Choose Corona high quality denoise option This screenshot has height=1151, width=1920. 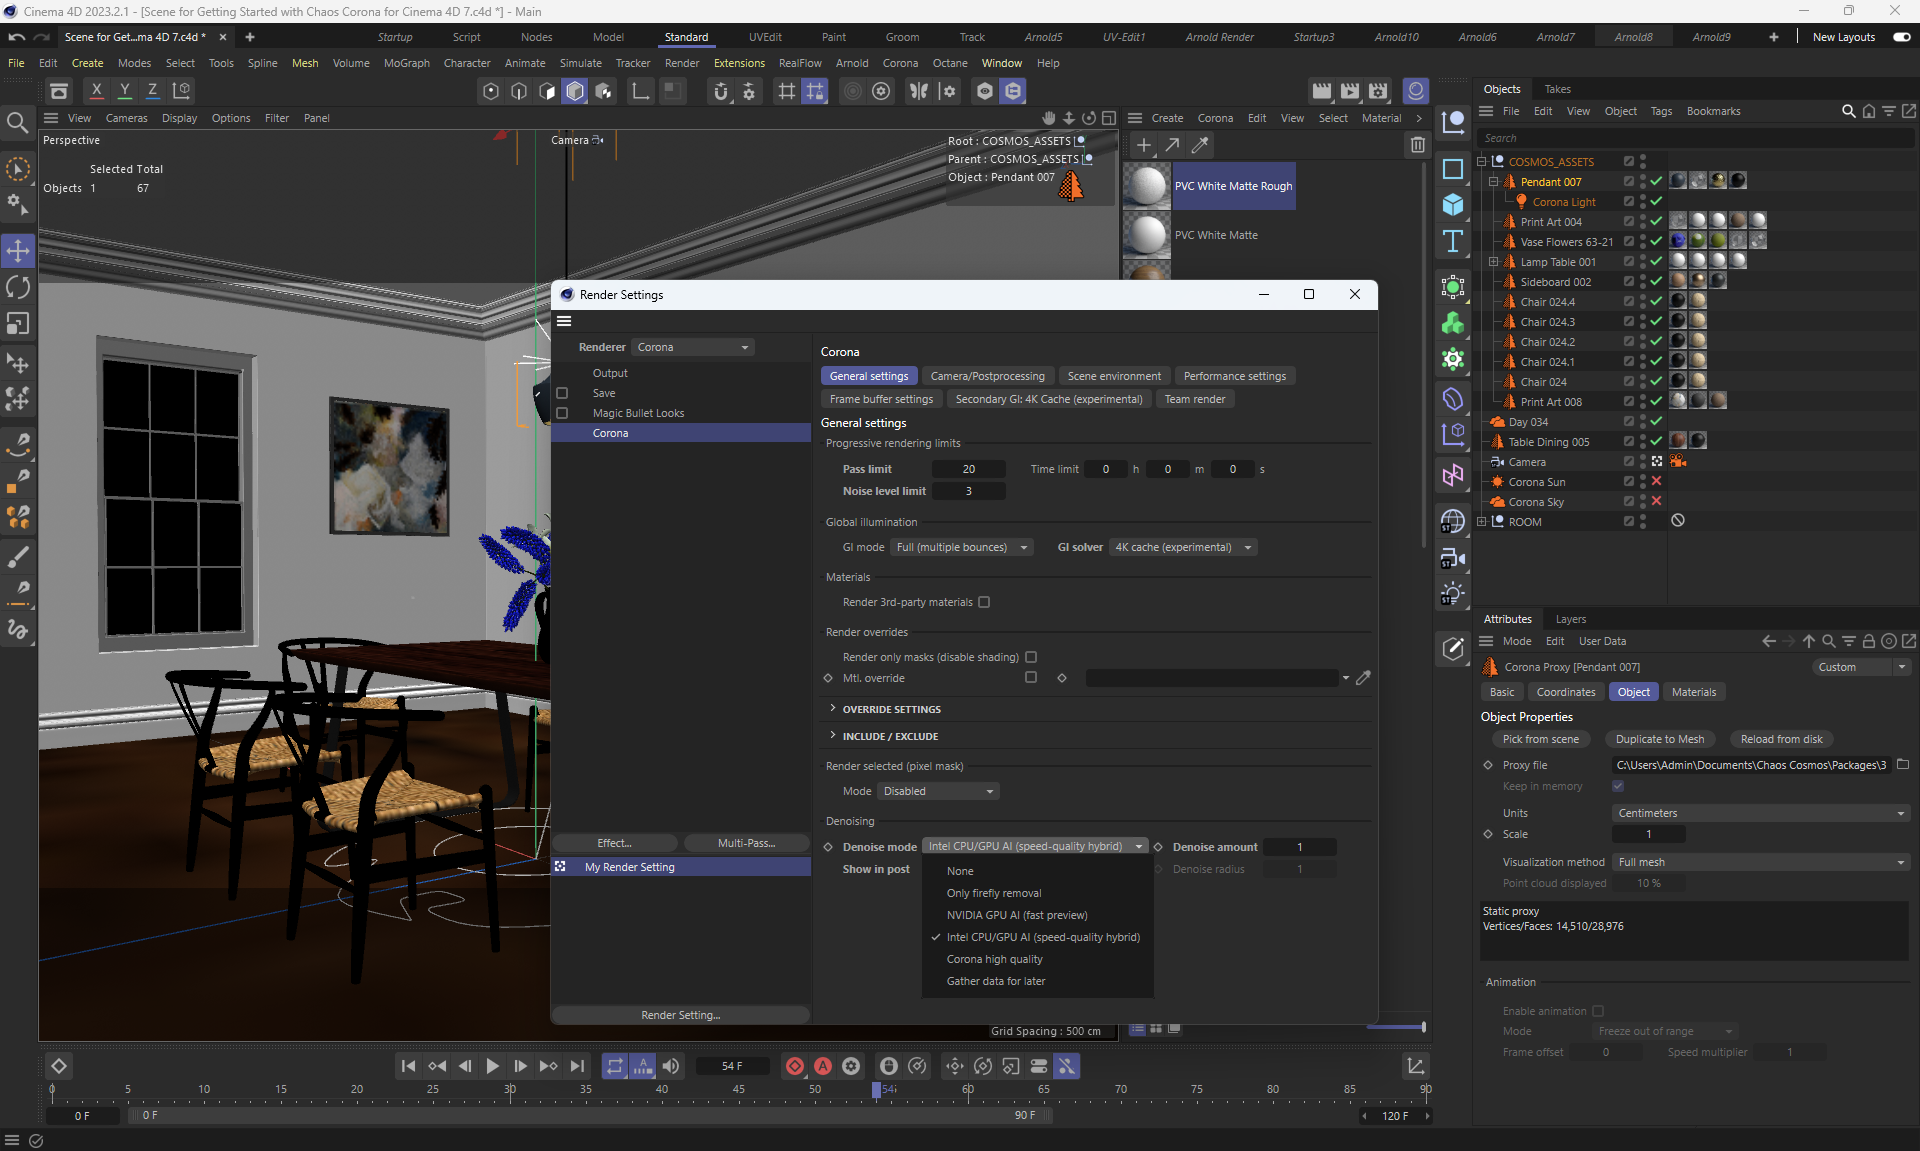pyautogui.click(x=994, y=959)
